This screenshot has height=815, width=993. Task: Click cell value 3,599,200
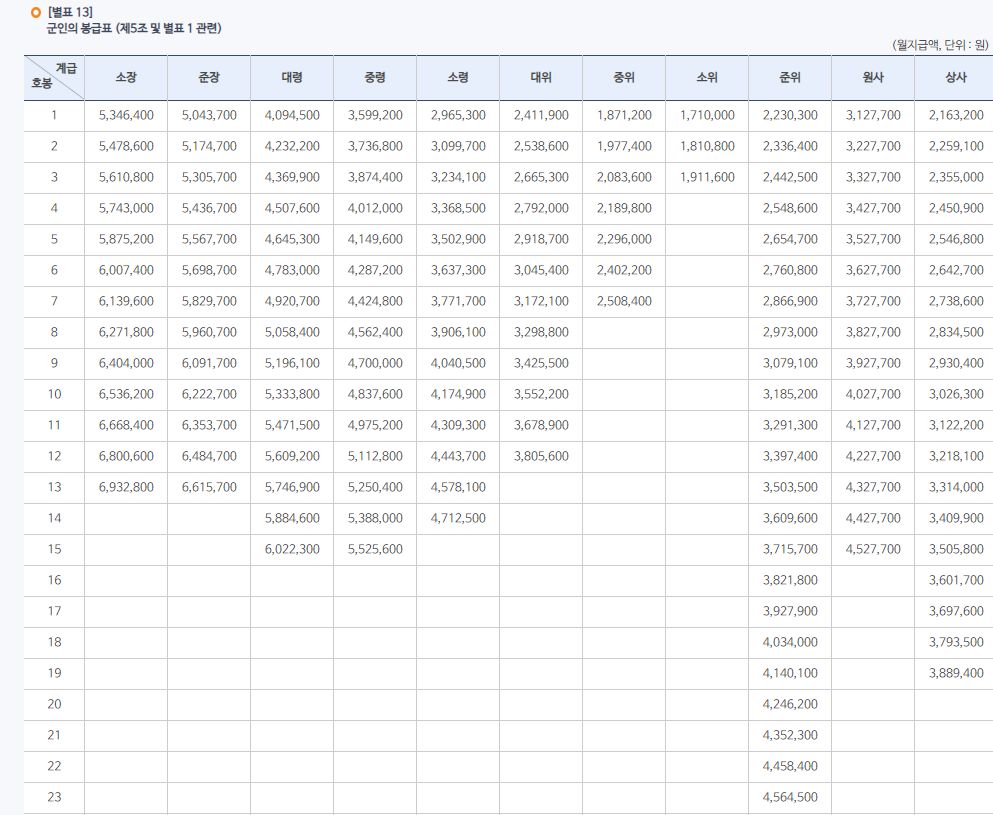(x=375, y=115)
